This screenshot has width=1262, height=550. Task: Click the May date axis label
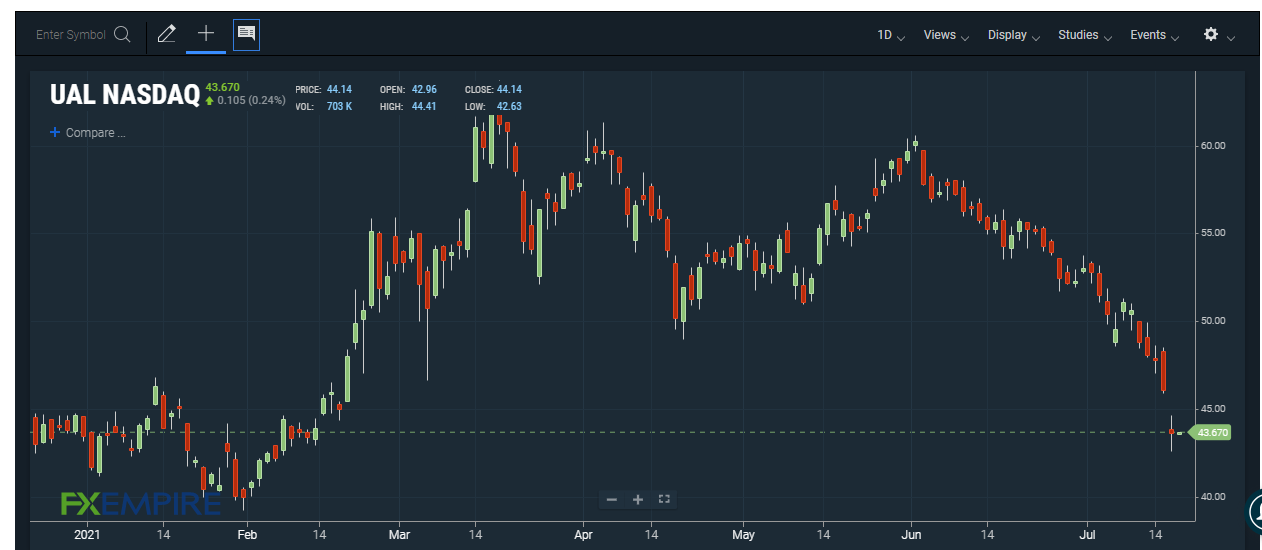[743, 535]
